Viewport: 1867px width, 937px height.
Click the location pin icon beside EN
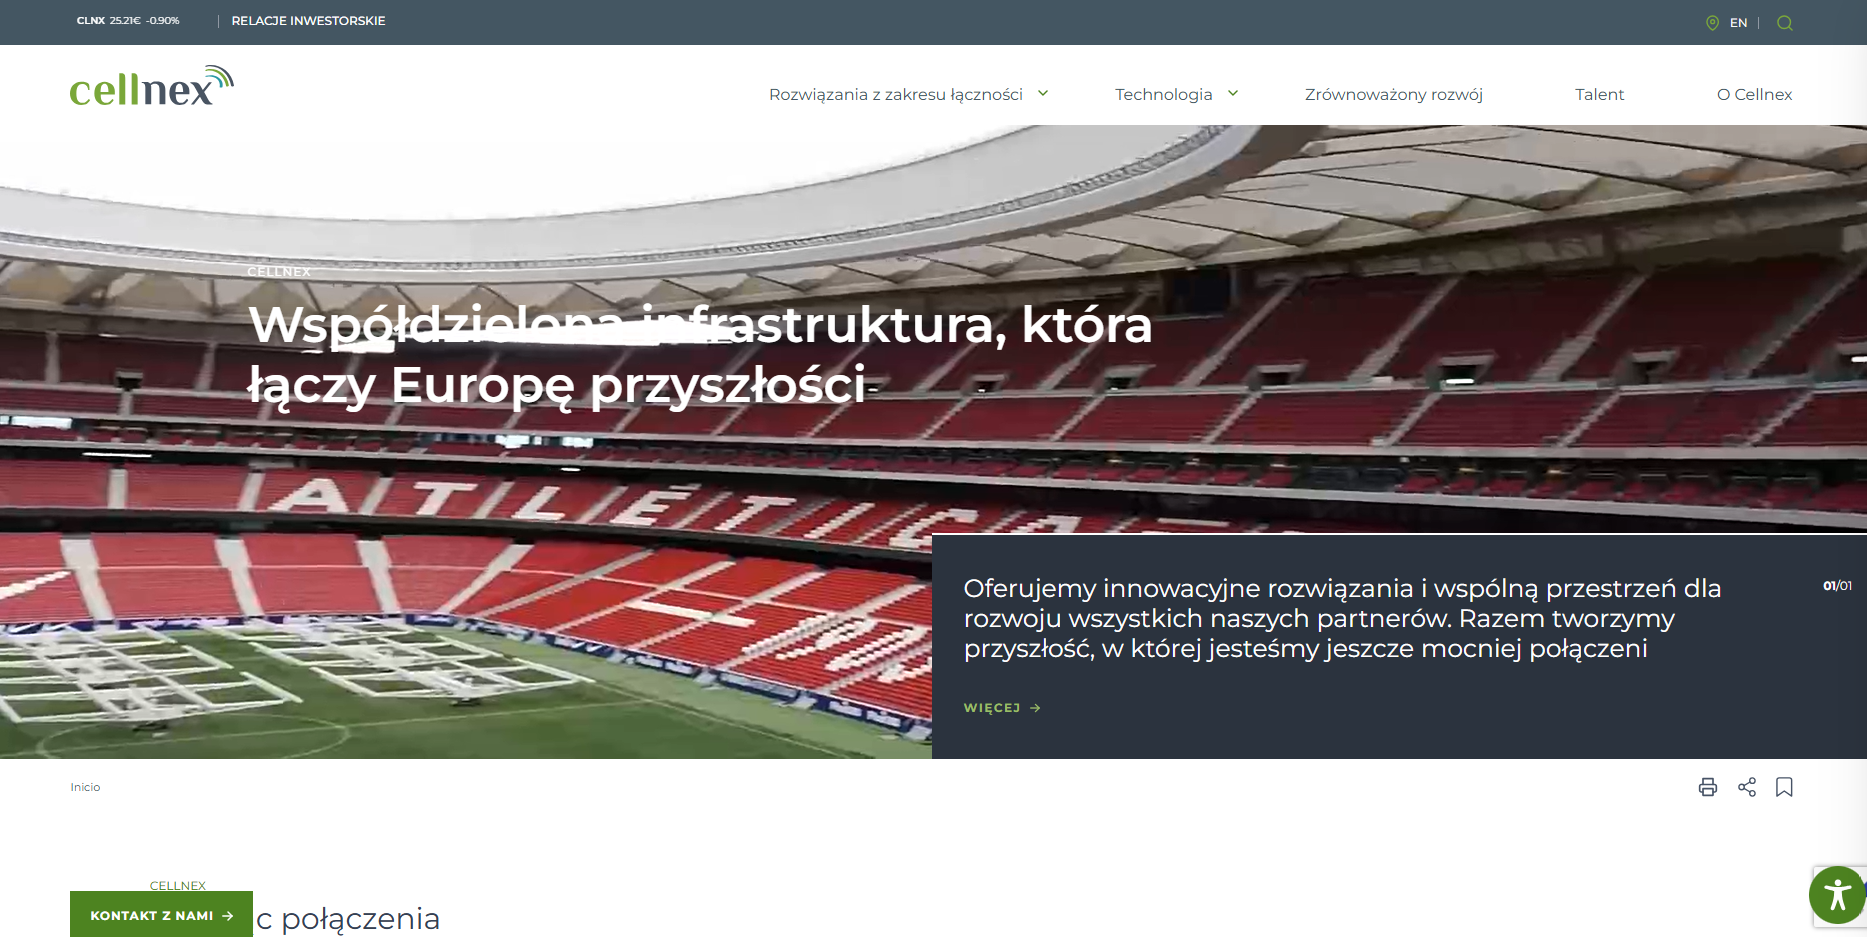[x=1712, y=23]
